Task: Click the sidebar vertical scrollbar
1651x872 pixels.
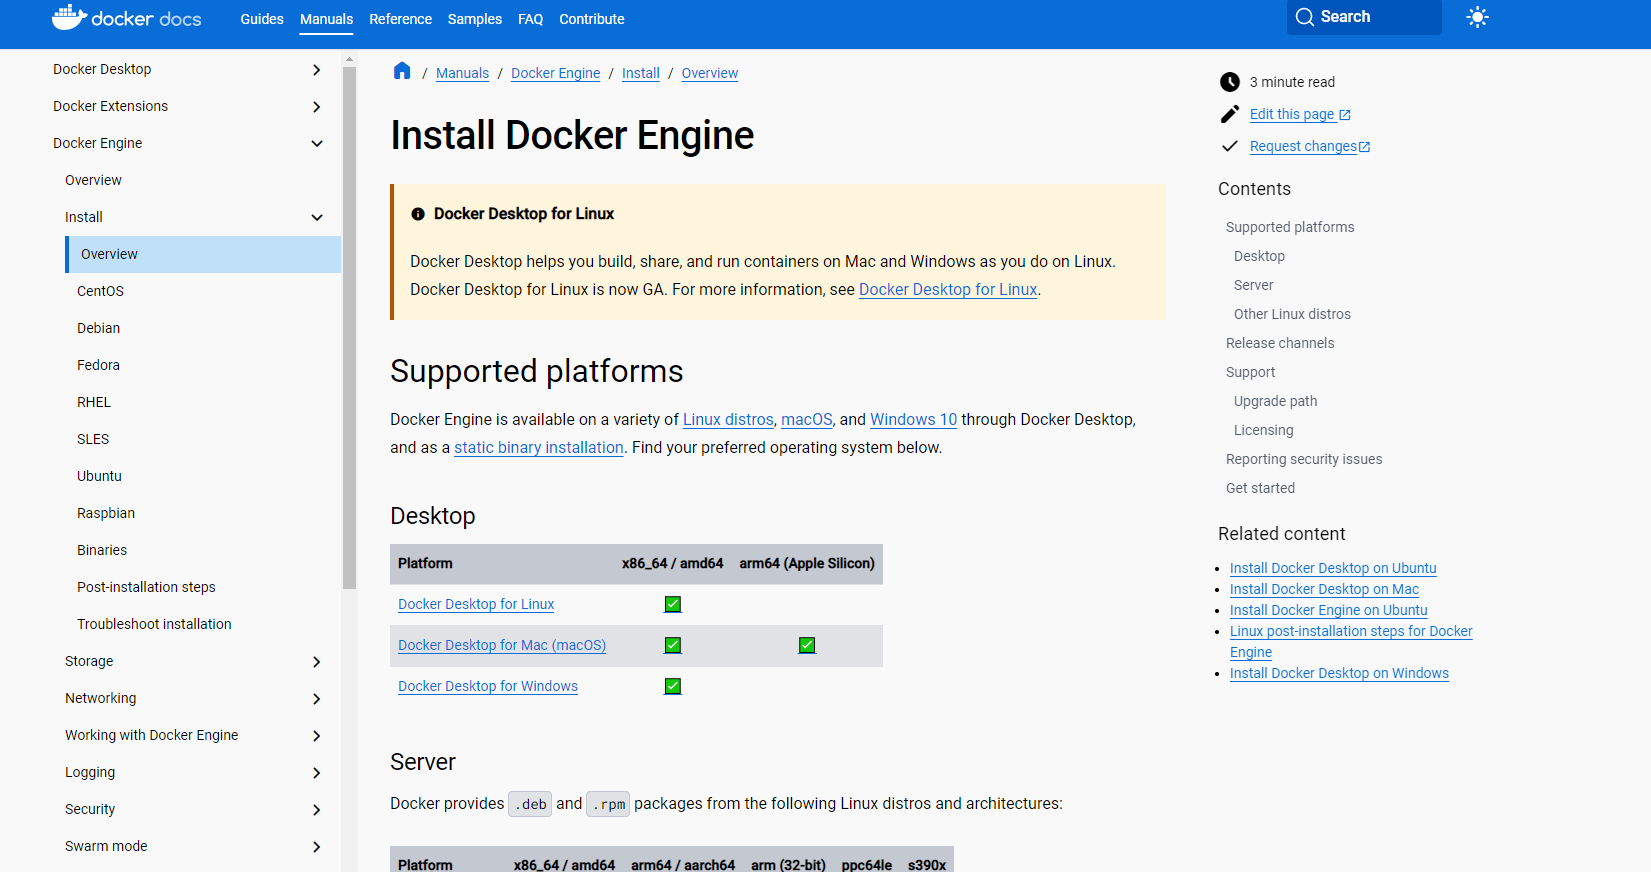Action: [349, 326]
